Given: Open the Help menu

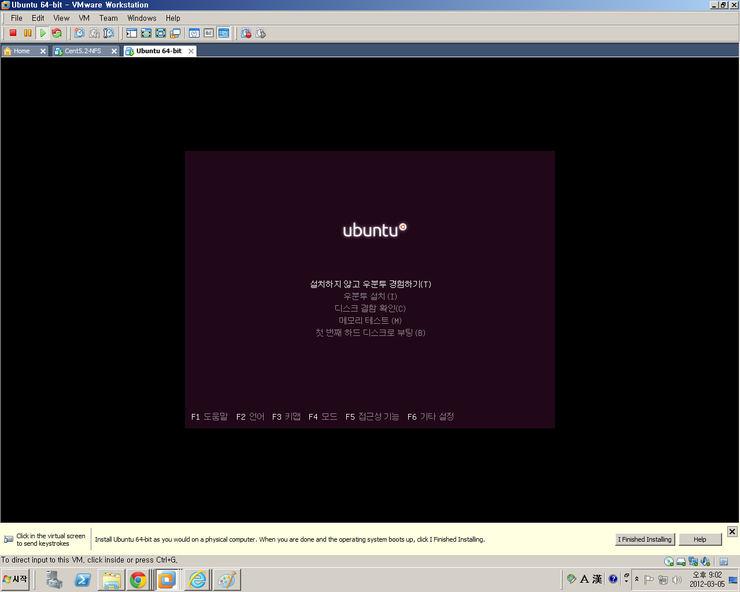Looking at the screenshot, I should tap(173, 18).
